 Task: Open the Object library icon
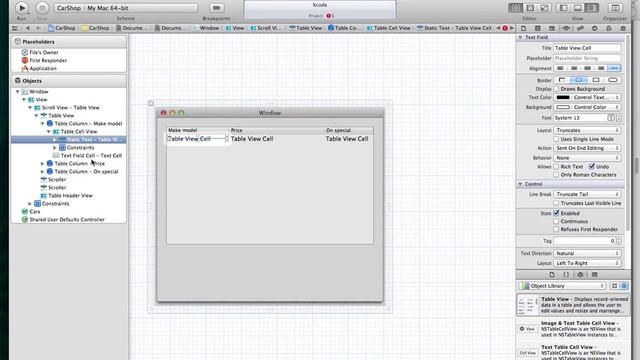580,274
